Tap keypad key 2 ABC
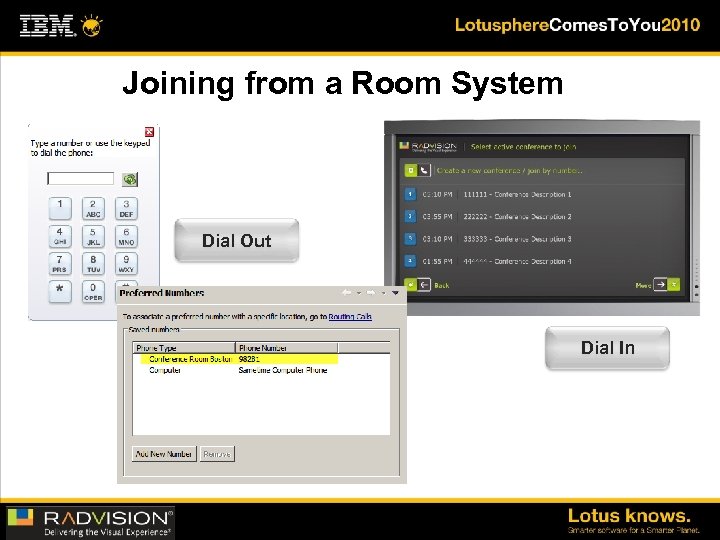The width and height of the screenshot is (720, 540). [93, 208]
